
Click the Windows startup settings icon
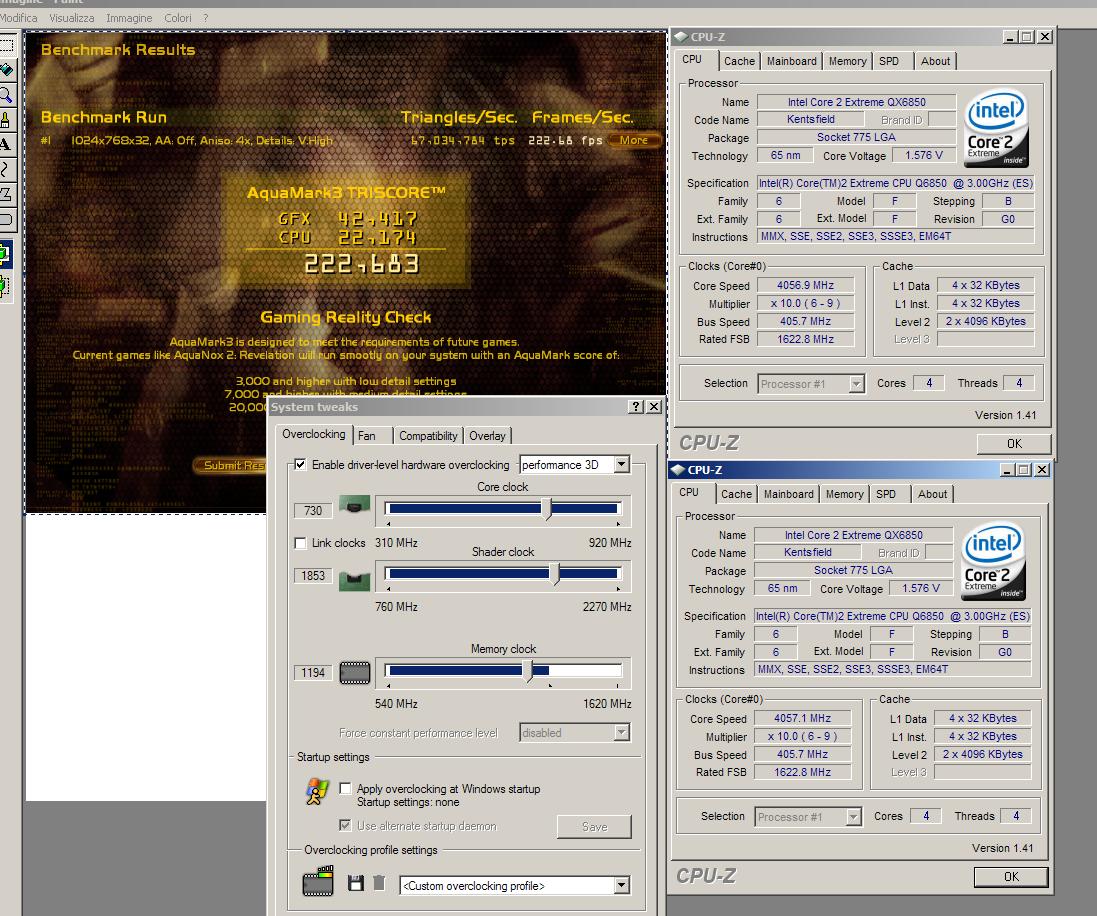tap(317, 792)
